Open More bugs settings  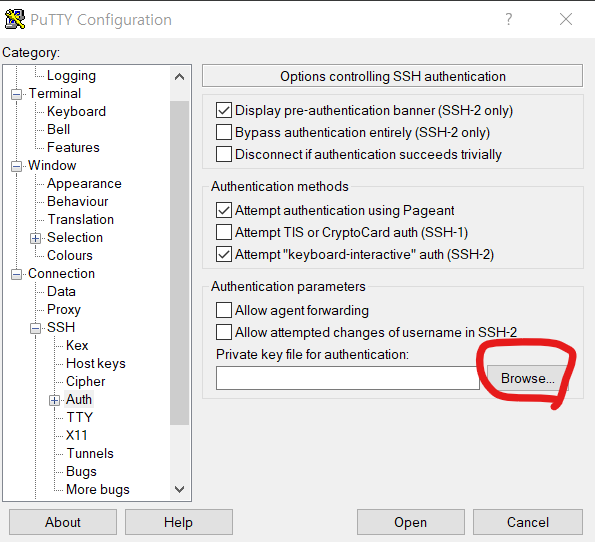click(x=98, y=489)
